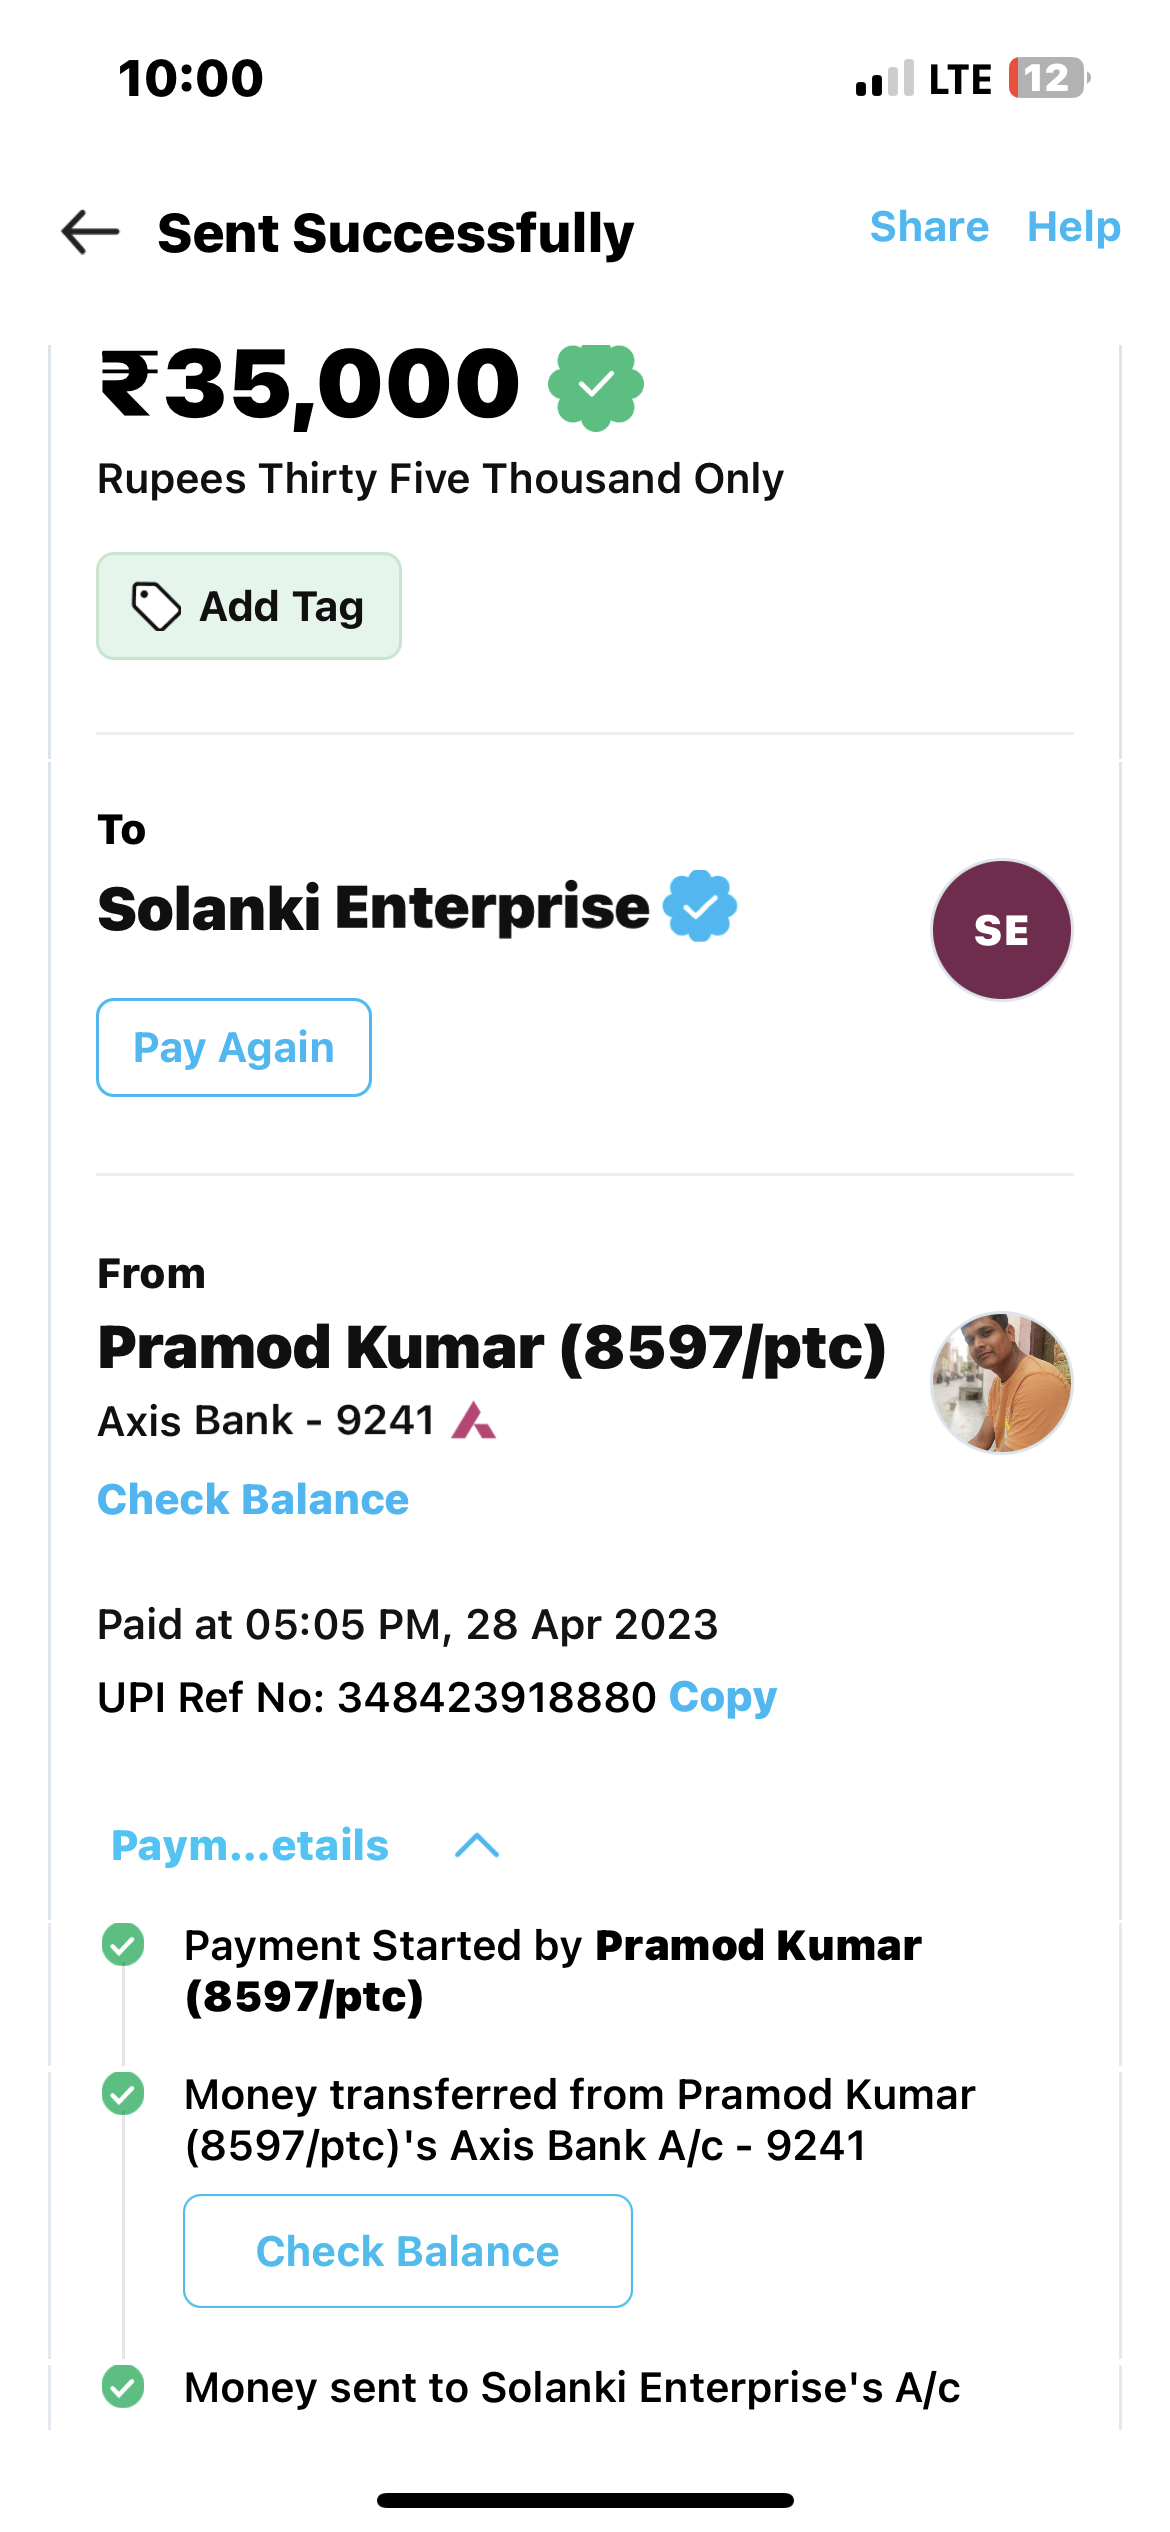Tap the blue verified badge beside Solanki Enterprise
The height and width of the screenshot is (2532, 1170).
(701, 906)
